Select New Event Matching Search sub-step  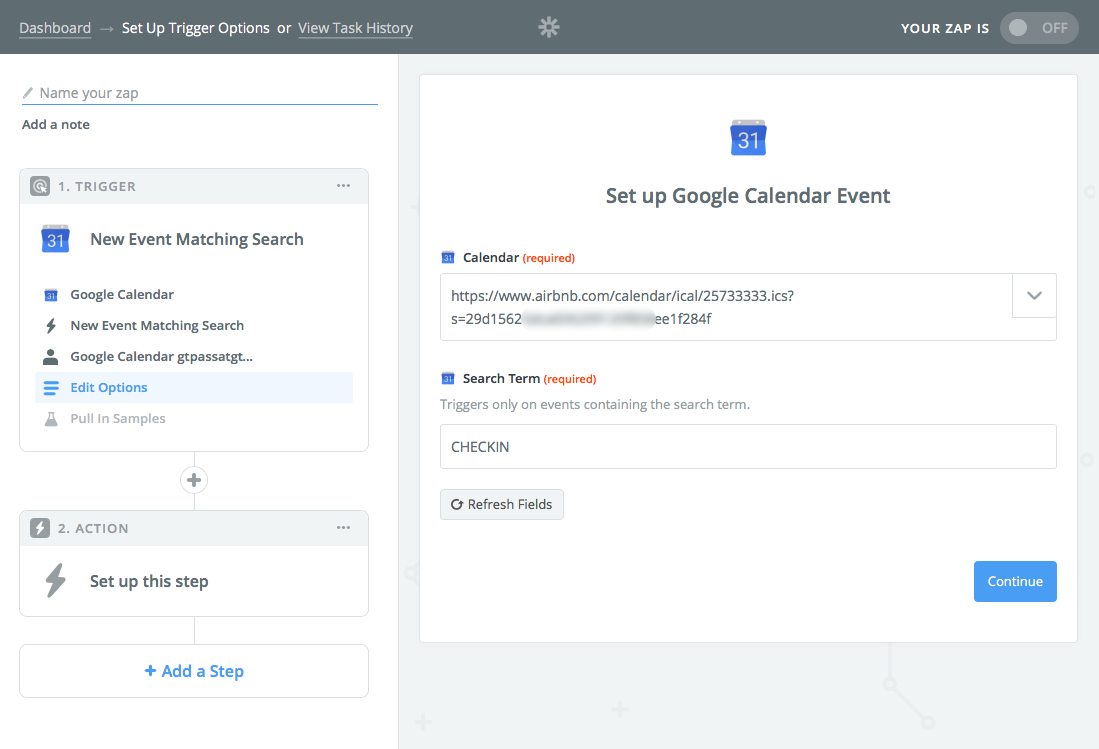click(x=194, y=325)
